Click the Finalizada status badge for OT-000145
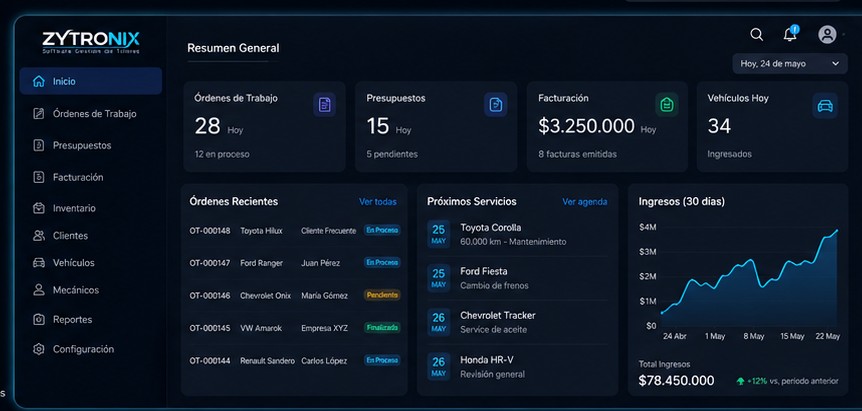Image resolution: width=862 pixels, height=411 pixels. pos(382,327)
